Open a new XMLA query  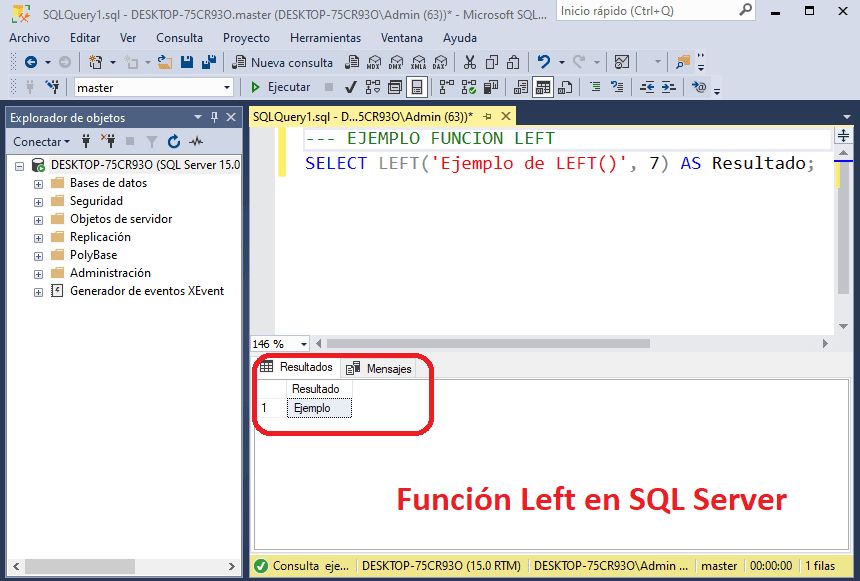418,63
